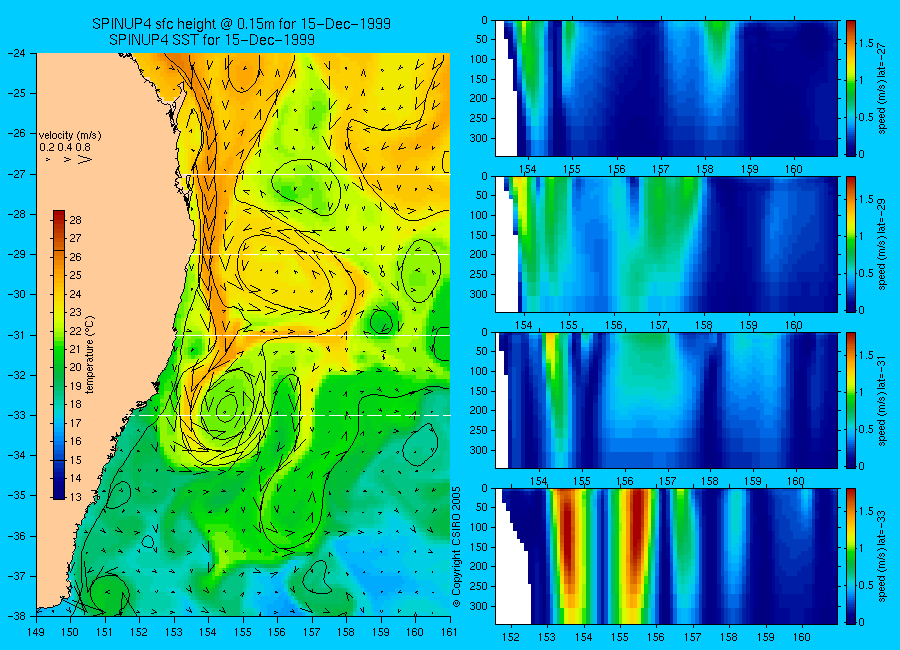Click the lat=-29 speed section panel
Screen dimensions: 900x650
[x=666, y=245]
